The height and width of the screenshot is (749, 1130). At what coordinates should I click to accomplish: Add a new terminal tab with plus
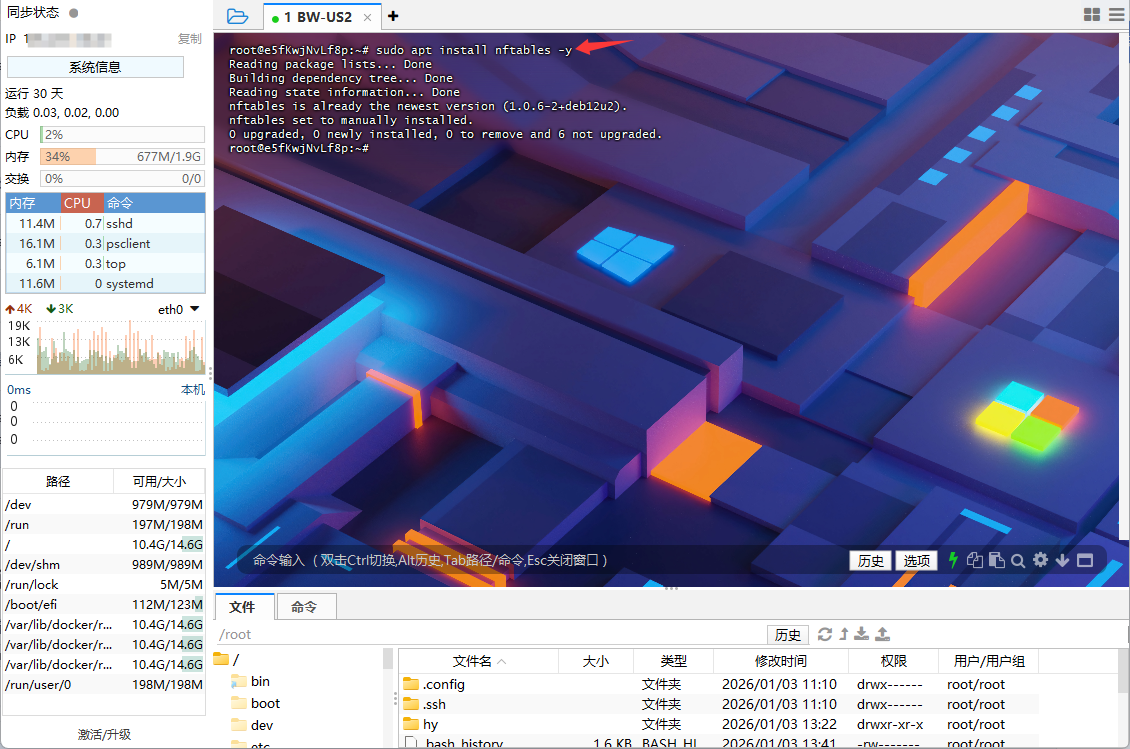(x=393, y=16)
